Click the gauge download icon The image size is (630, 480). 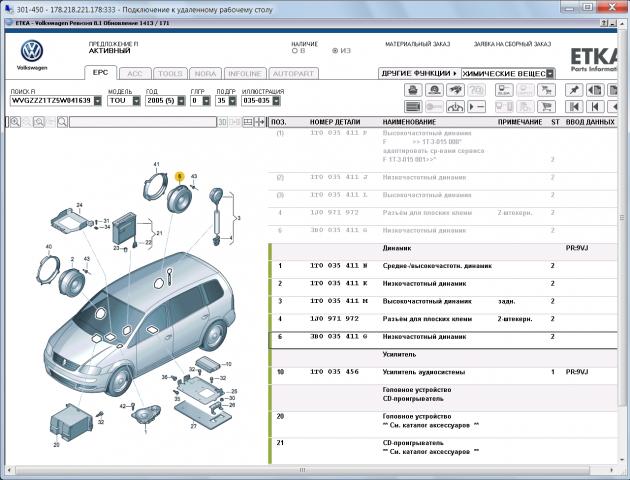(x=455, y=107)
